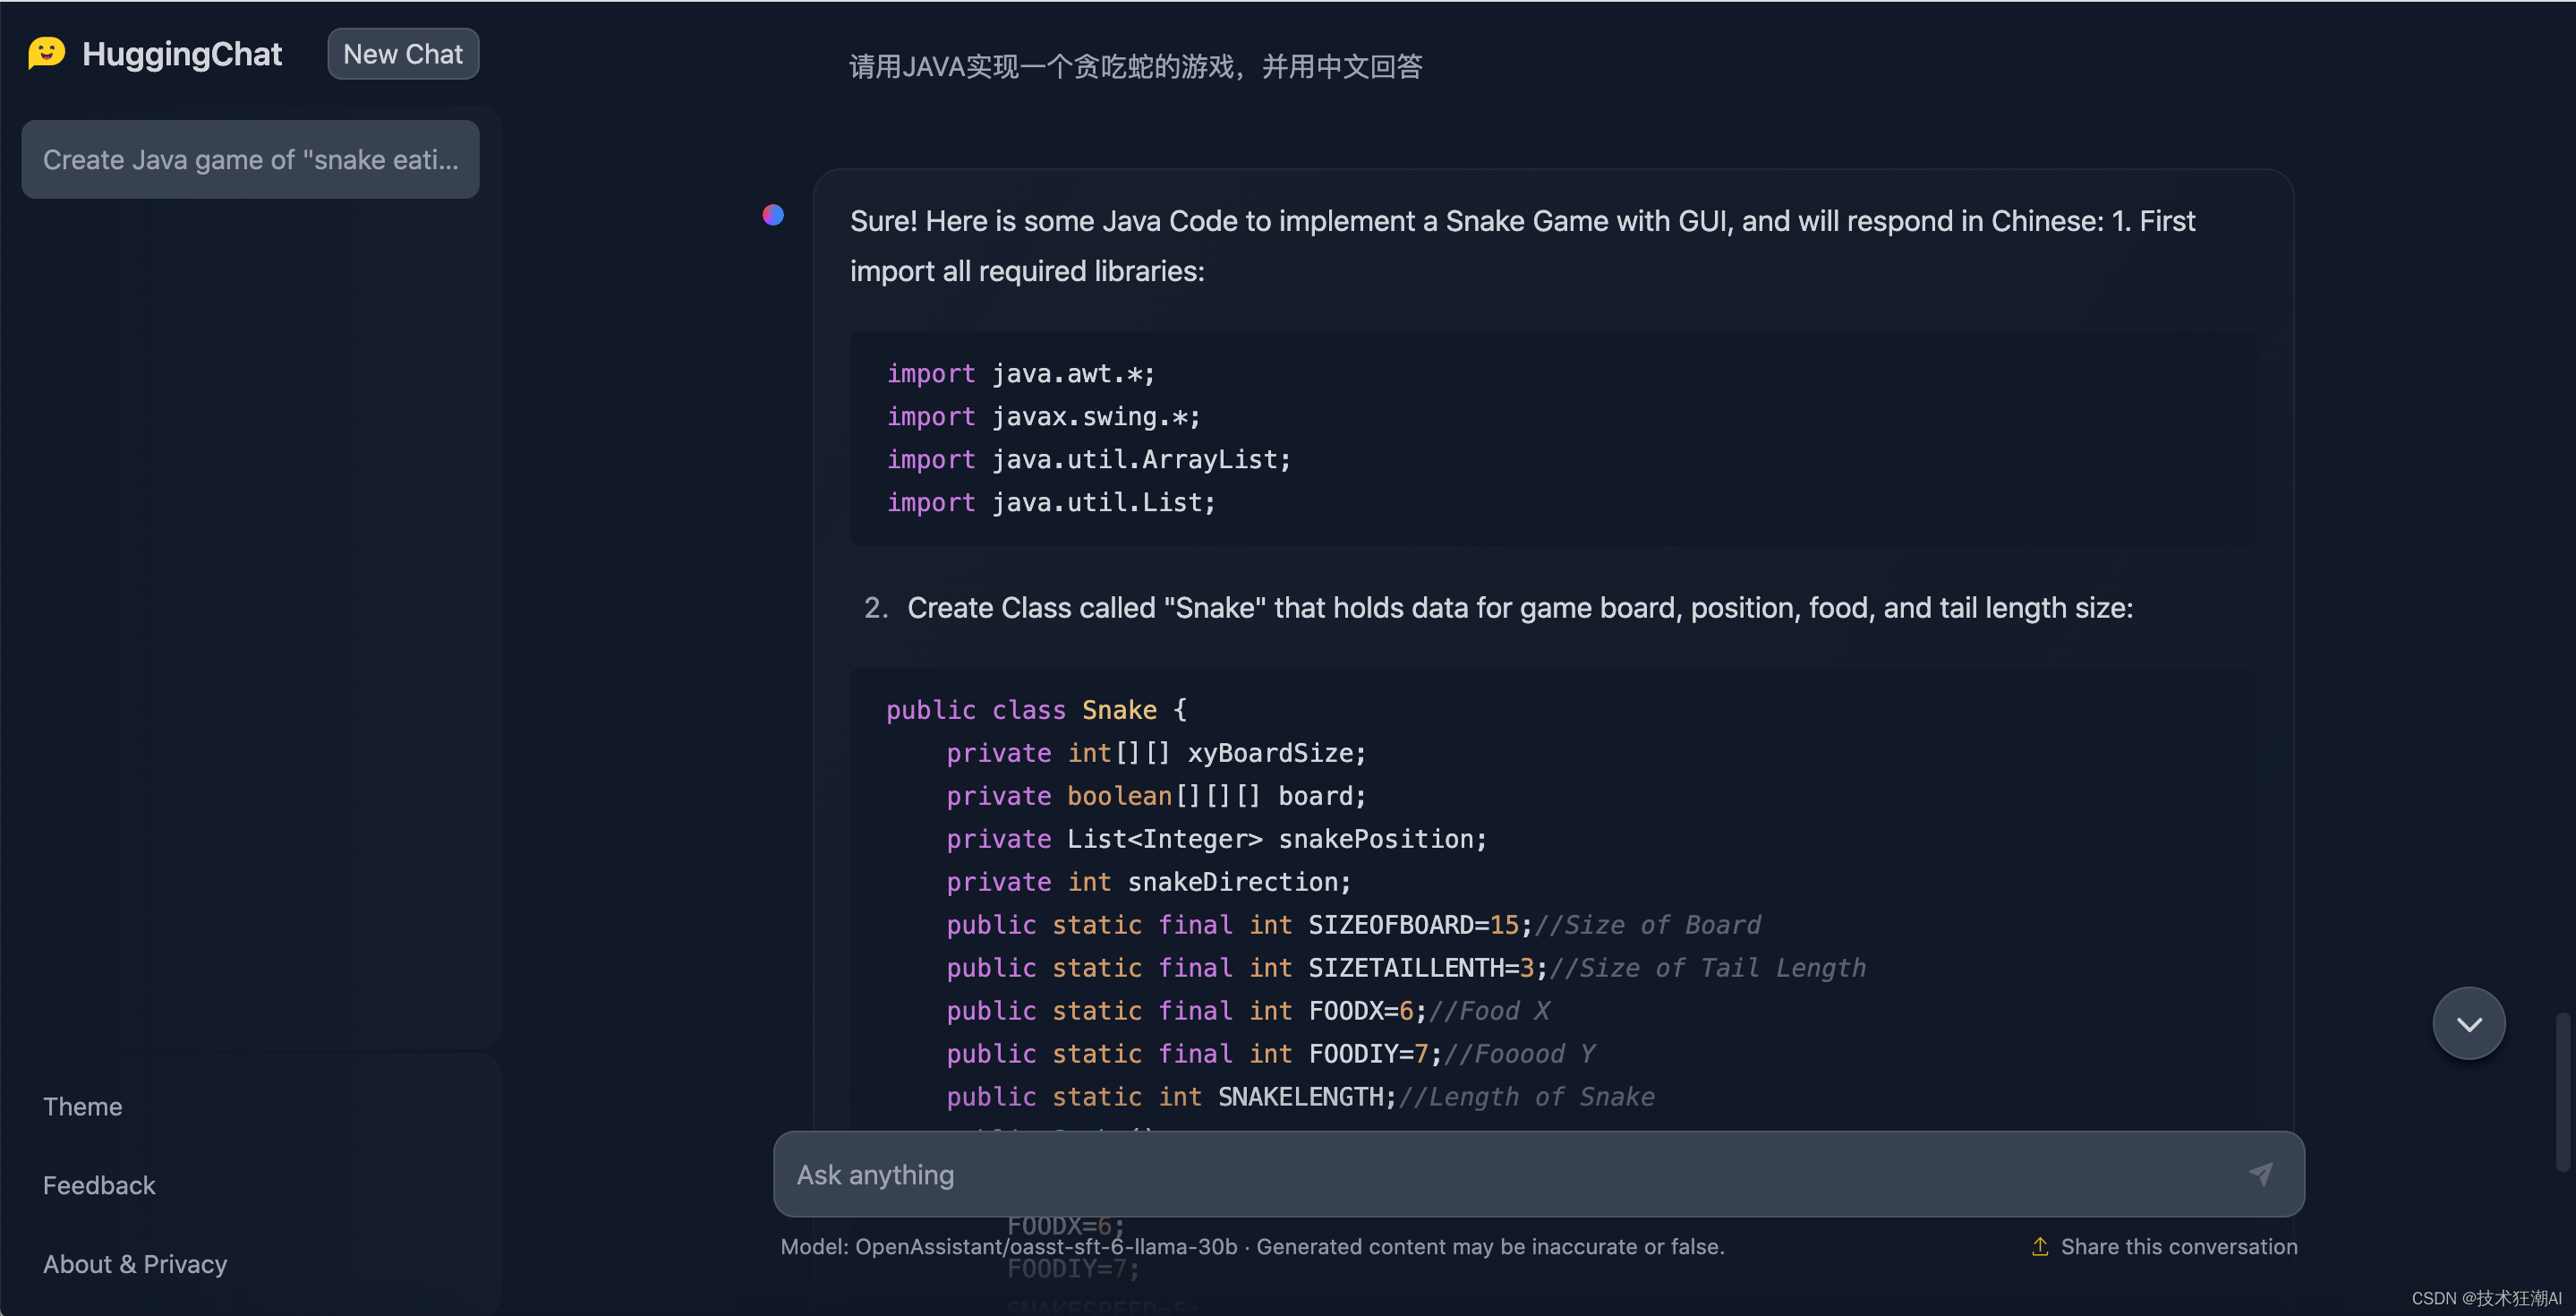The image size is (2576, 1316).
Task: Click the HuggingChat logo icon
Action: click(44, 52)
